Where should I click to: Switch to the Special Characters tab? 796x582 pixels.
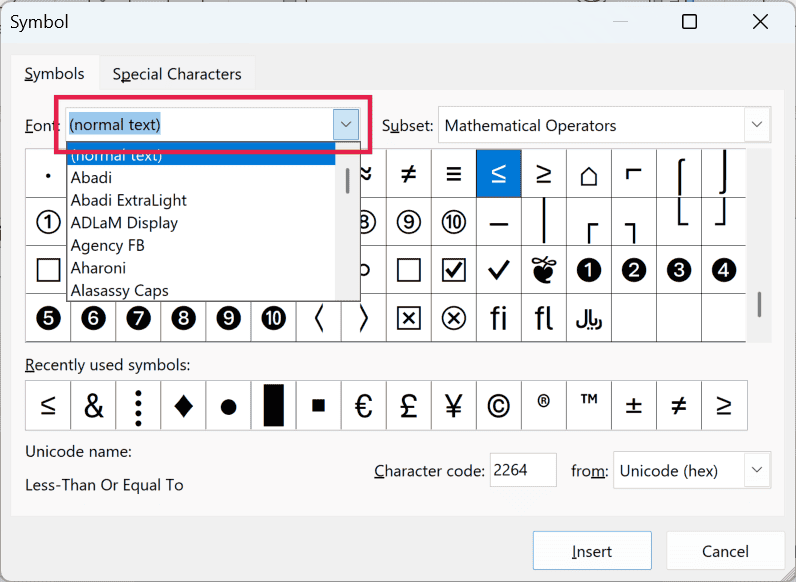point(177,74)
